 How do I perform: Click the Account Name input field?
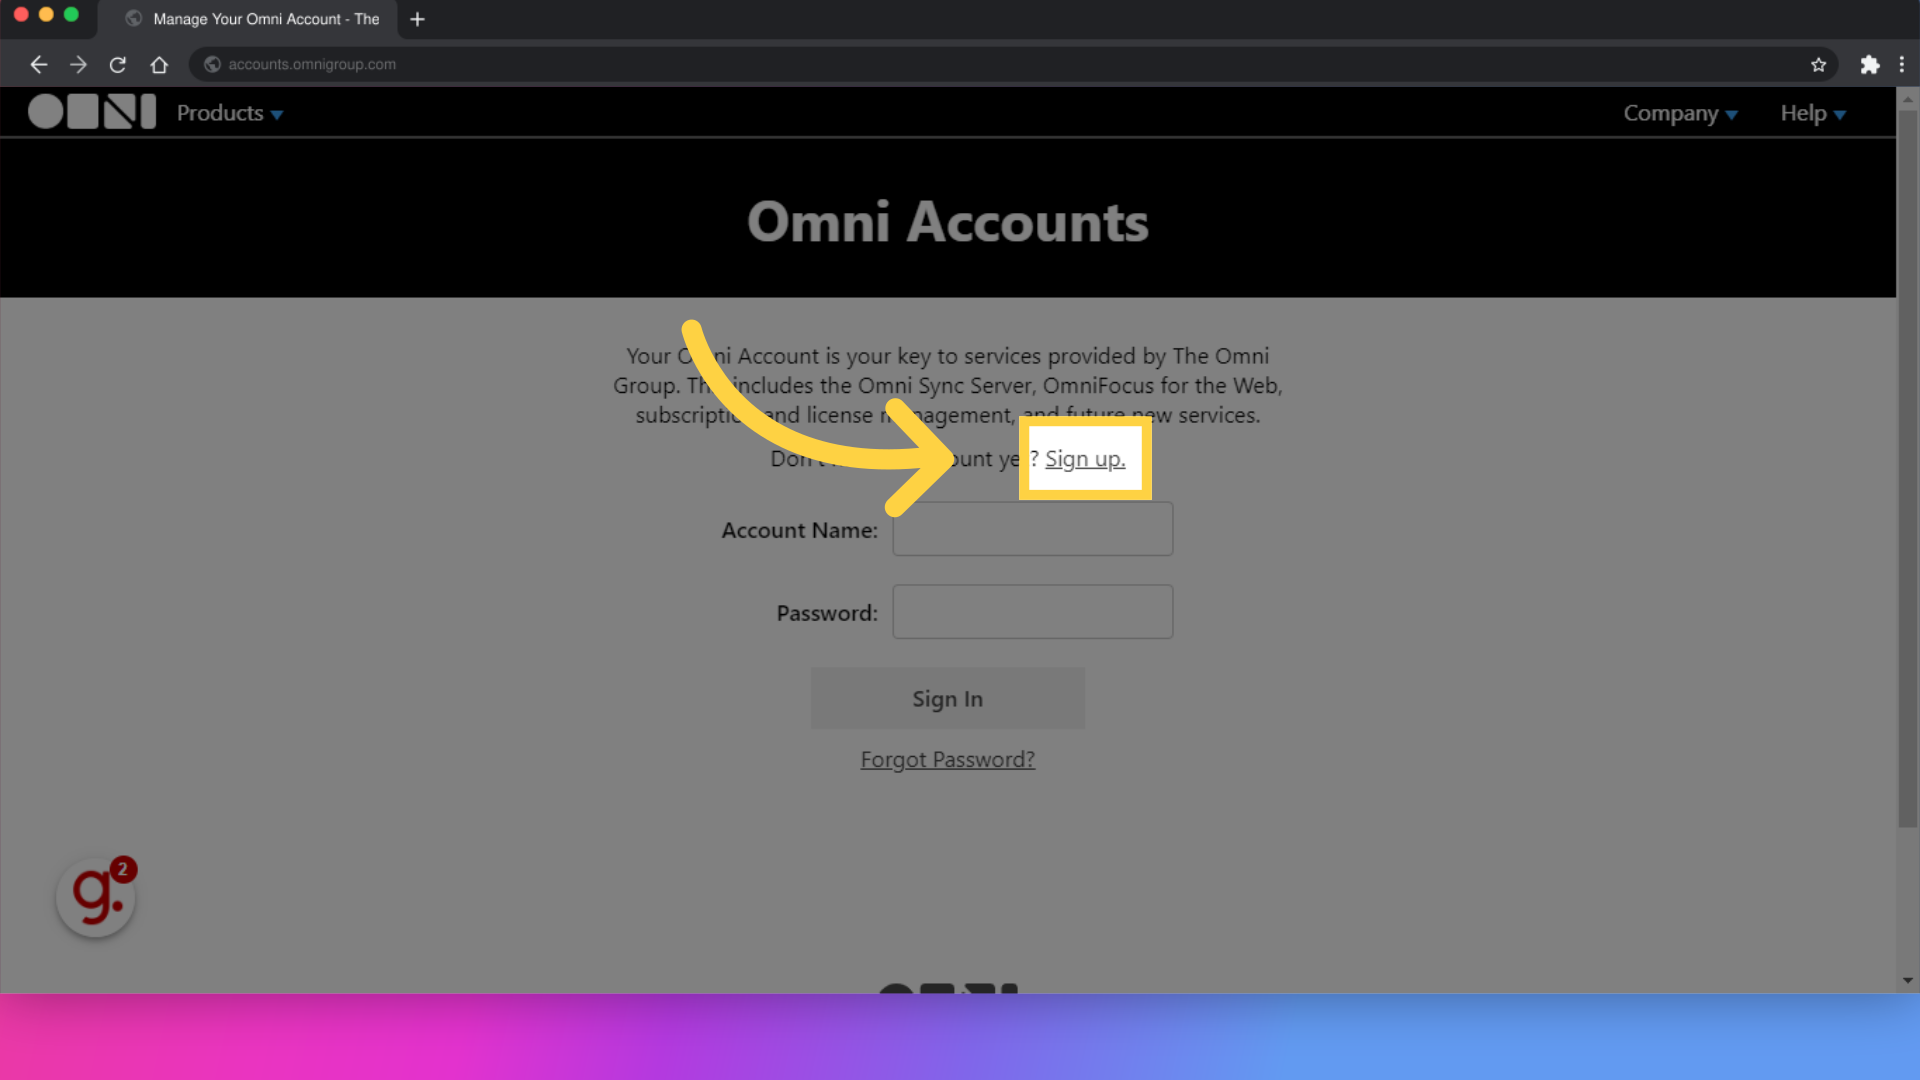[1033, 530]
